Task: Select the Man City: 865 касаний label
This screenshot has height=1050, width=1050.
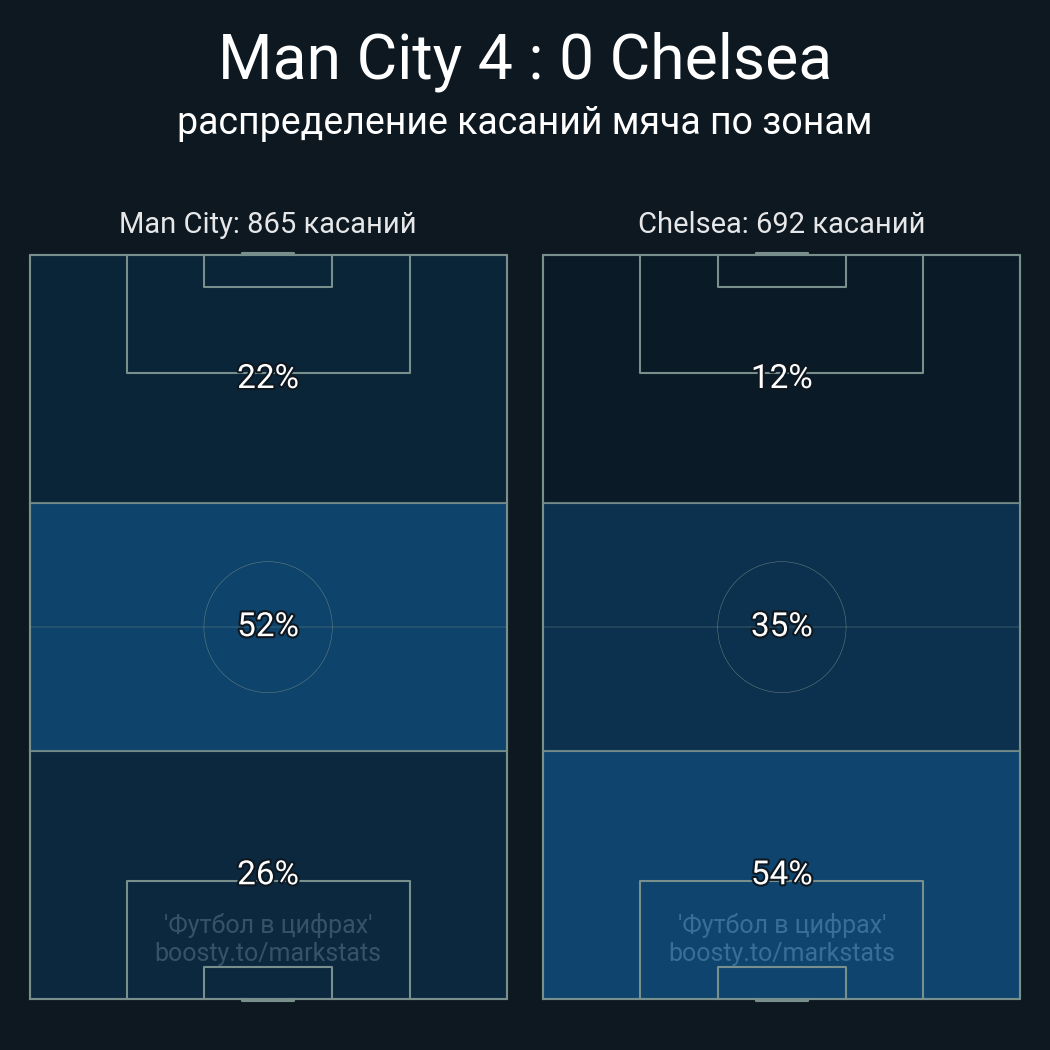Action: point(267,223)
